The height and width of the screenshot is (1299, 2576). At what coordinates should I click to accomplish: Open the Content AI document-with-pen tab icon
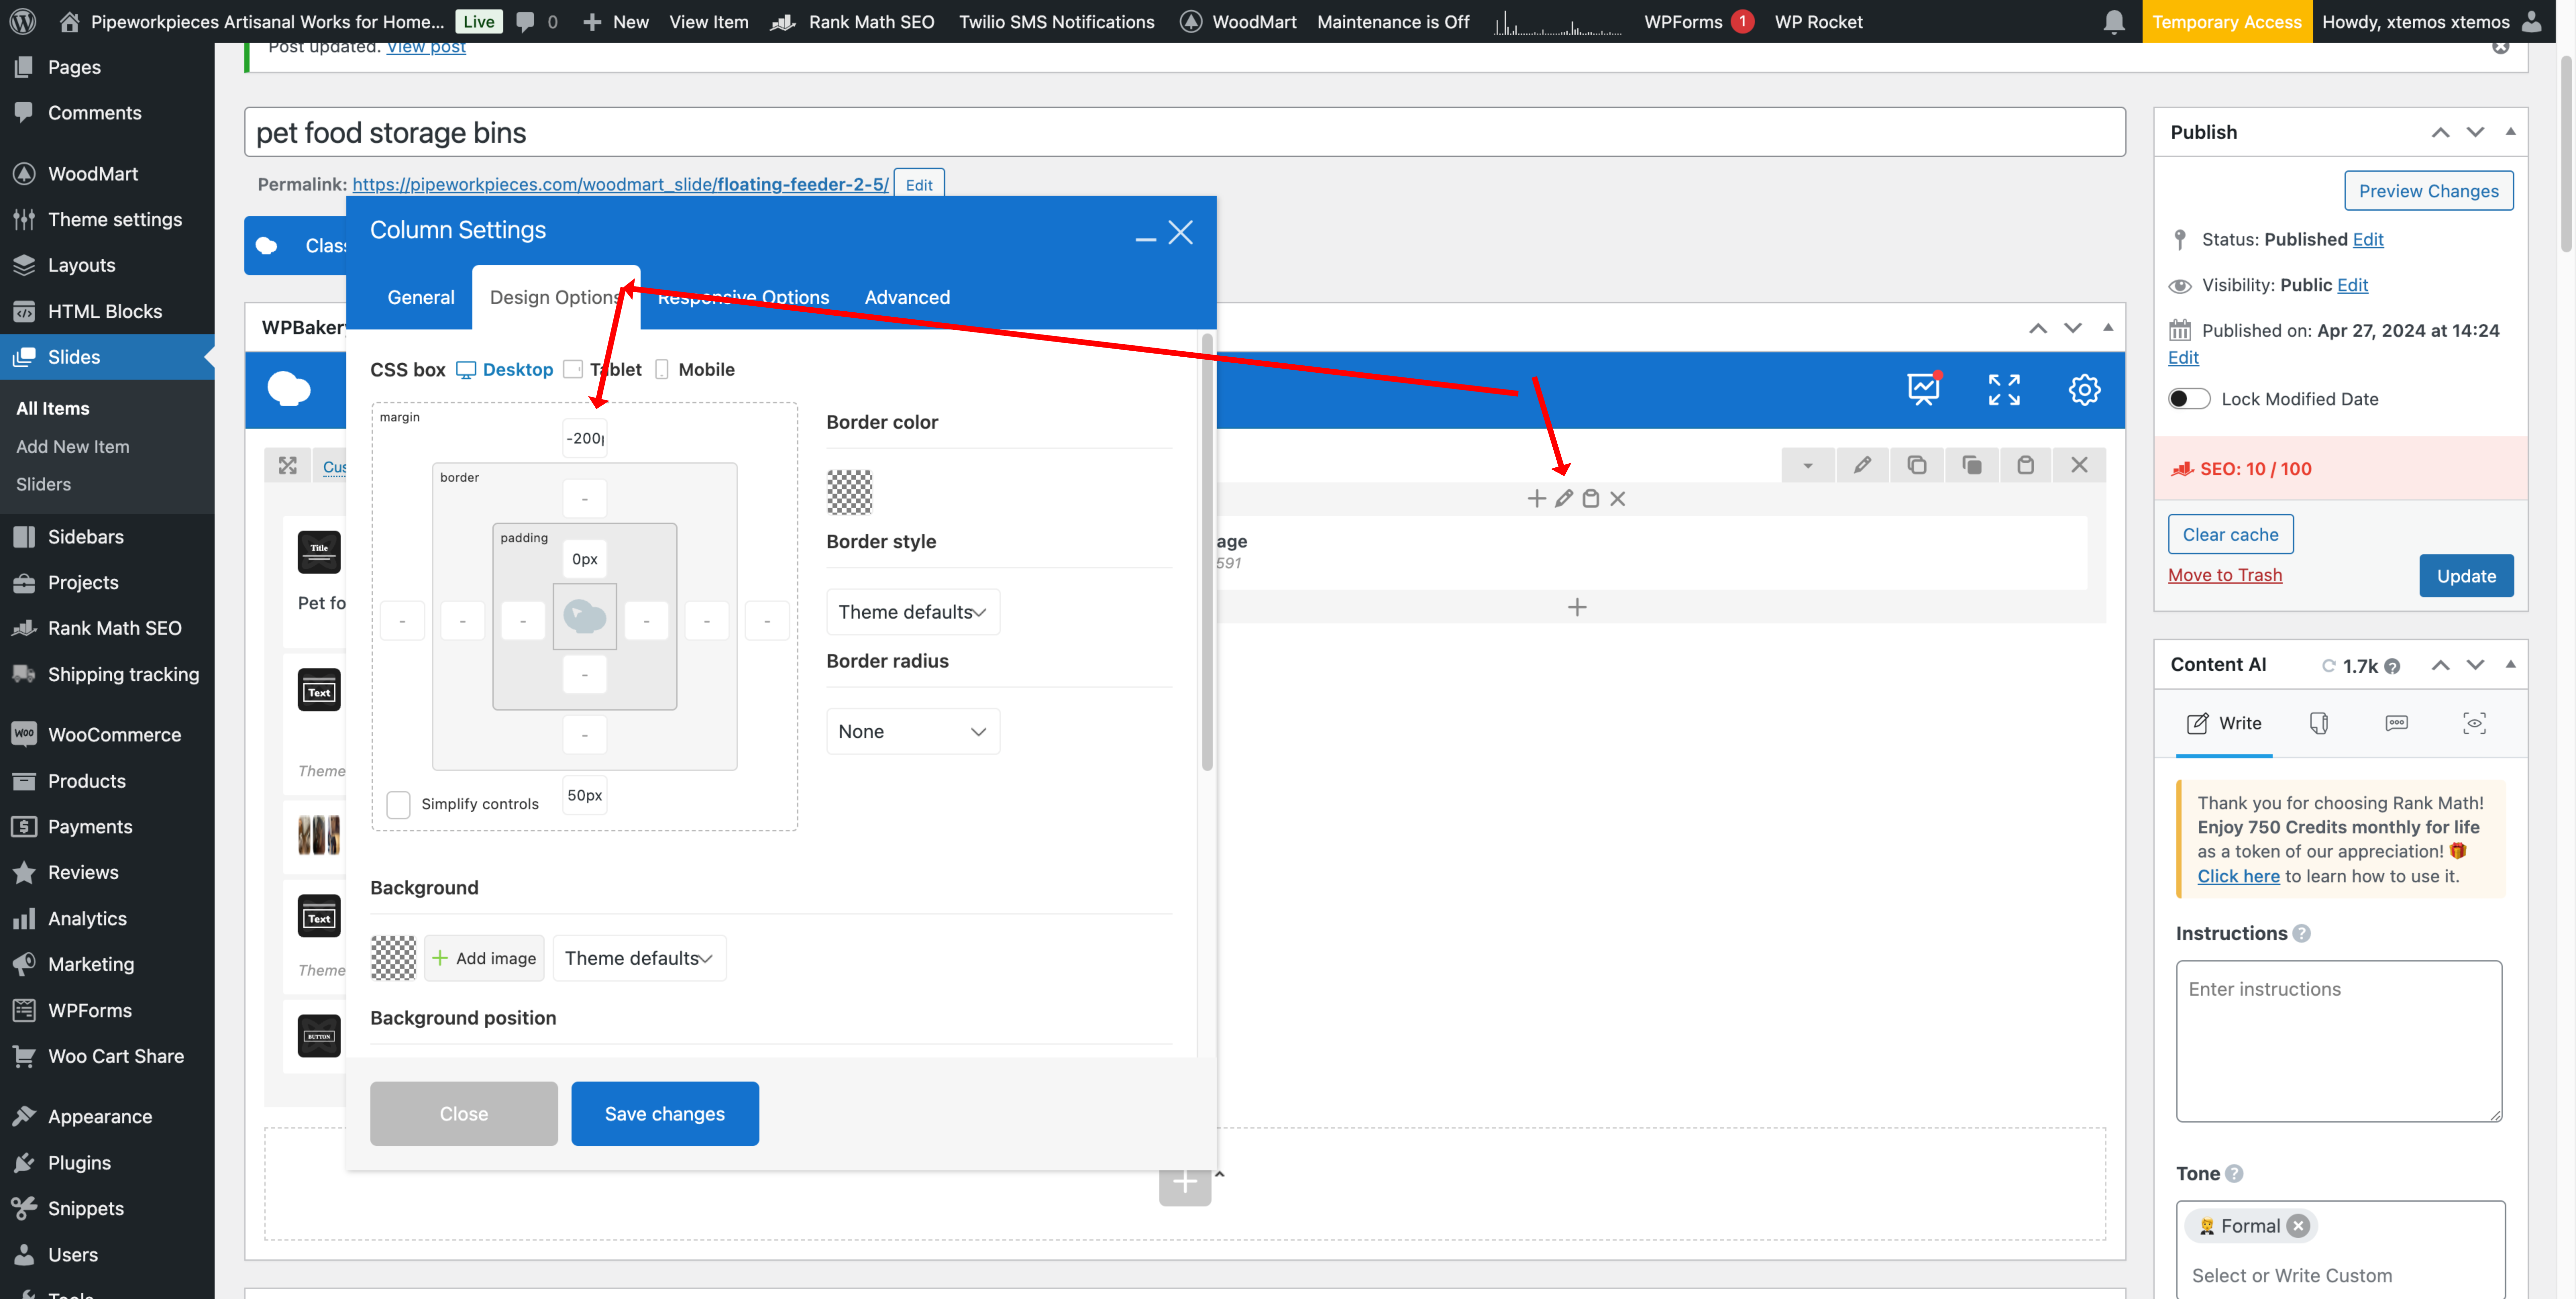(x=2319, y=723)
